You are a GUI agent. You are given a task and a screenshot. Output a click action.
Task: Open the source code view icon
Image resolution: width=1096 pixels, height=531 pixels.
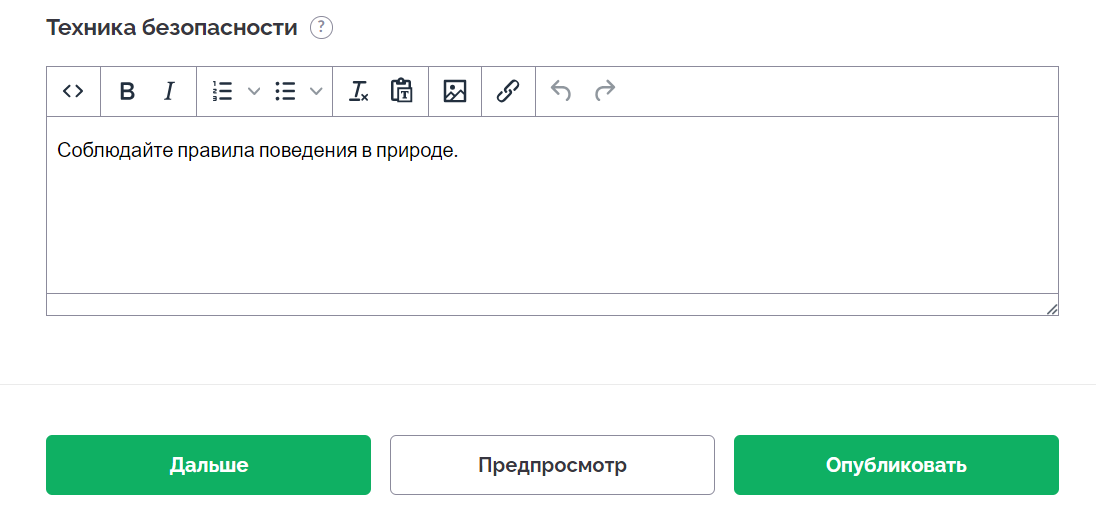[x=73, y=92]
